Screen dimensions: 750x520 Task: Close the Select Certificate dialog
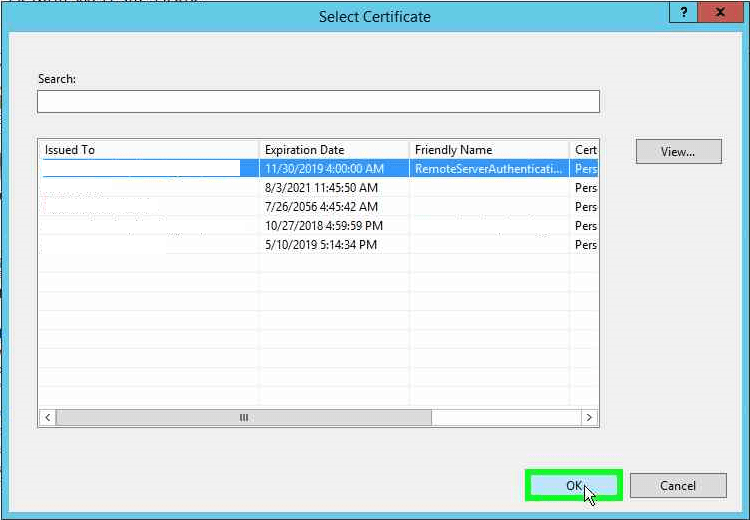coord(720,12)
